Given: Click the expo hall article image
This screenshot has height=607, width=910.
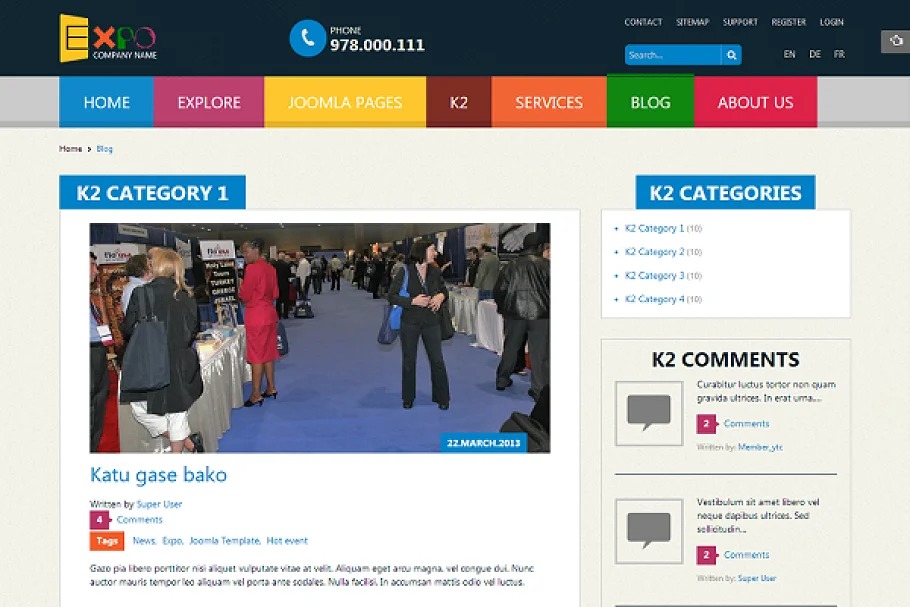Looking at the screenshot, I should click(320, 337).
